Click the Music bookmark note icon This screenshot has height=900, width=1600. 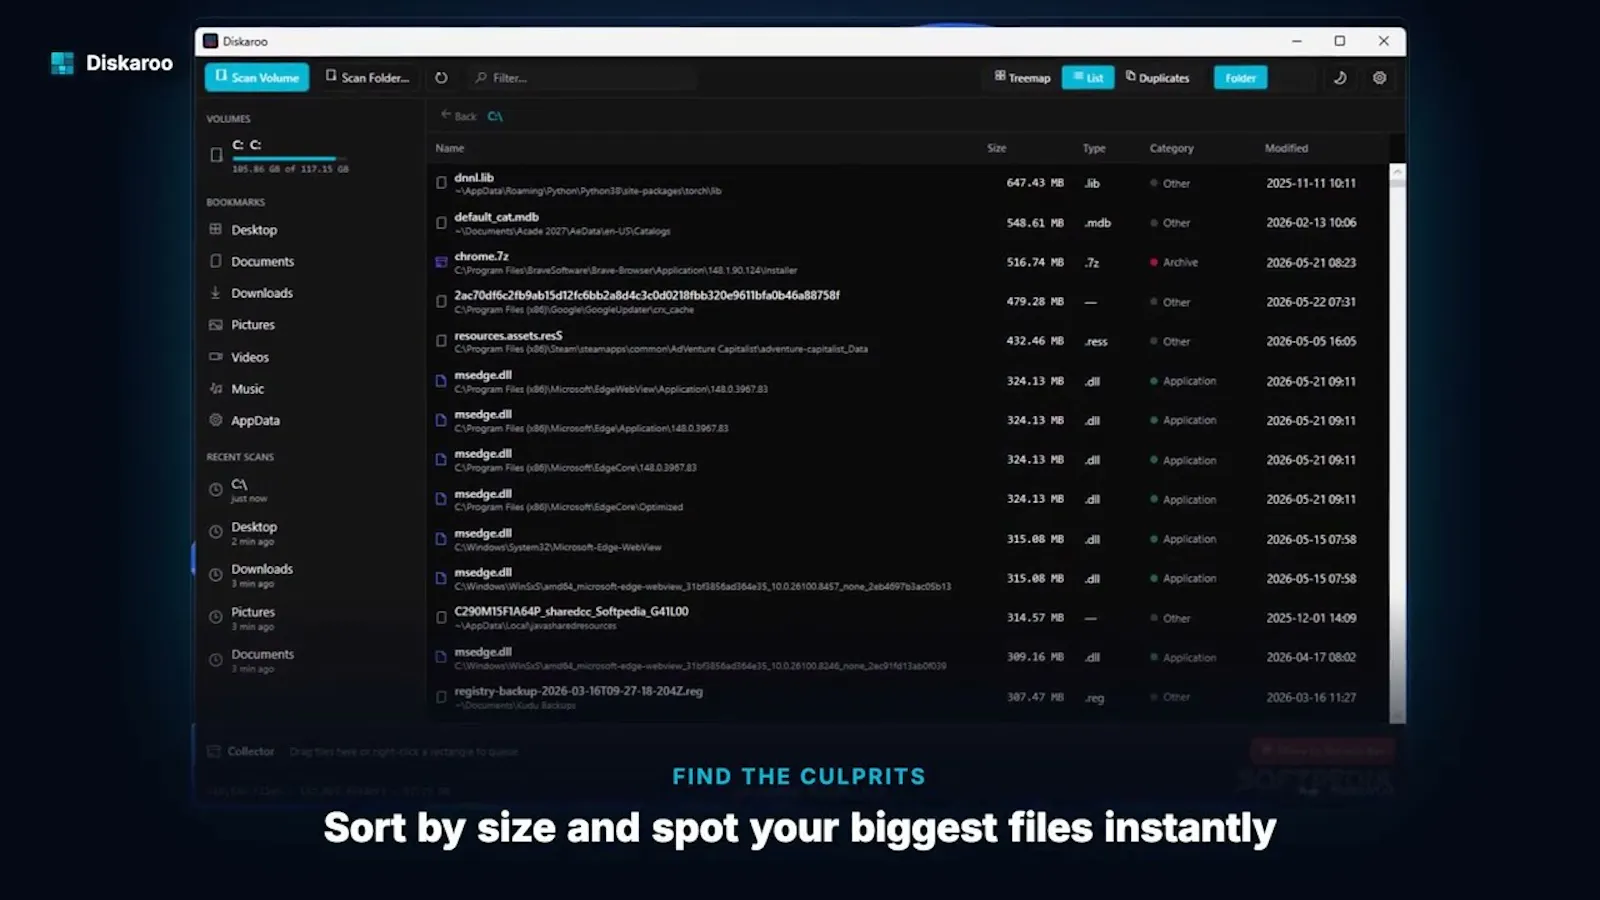215,389
